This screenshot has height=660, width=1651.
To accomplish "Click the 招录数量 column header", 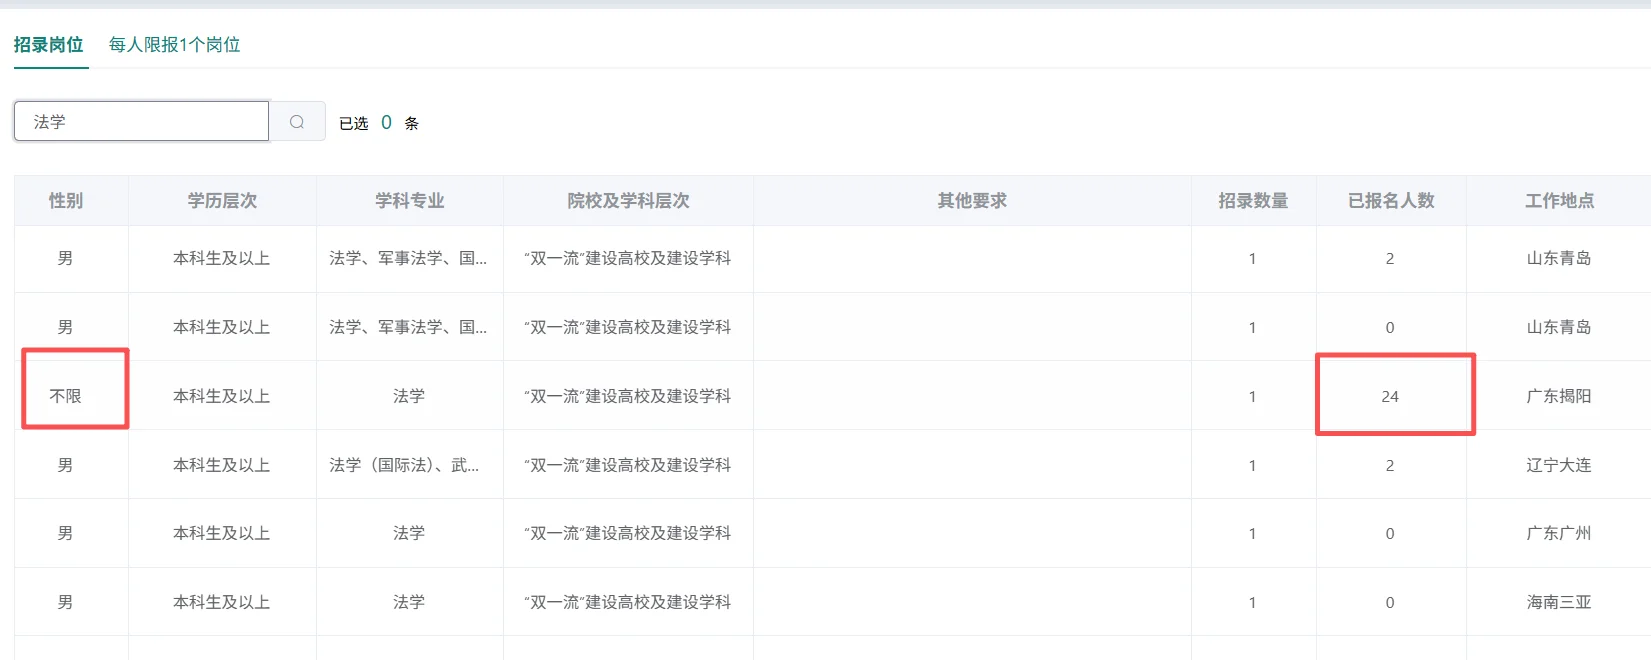I will point(1253,201).
